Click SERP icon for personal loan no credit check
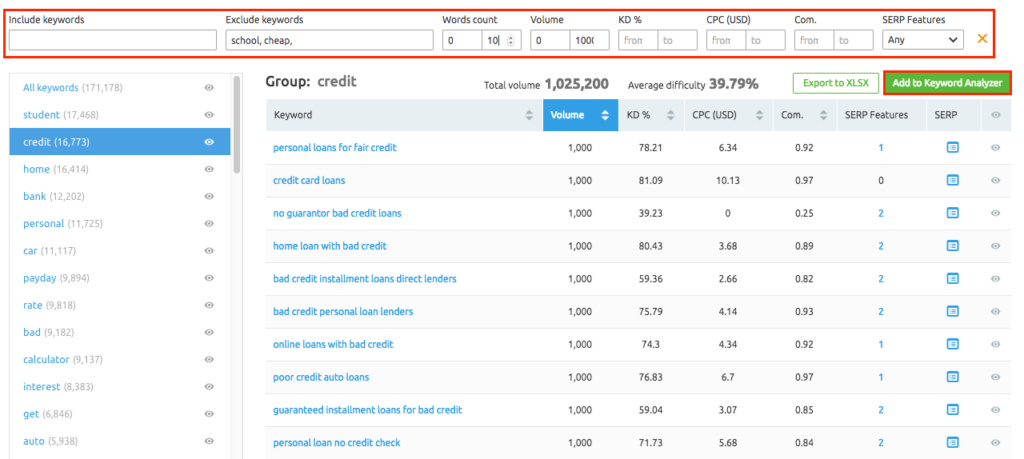Screen dimensions: 1024x459 (952, 443)
